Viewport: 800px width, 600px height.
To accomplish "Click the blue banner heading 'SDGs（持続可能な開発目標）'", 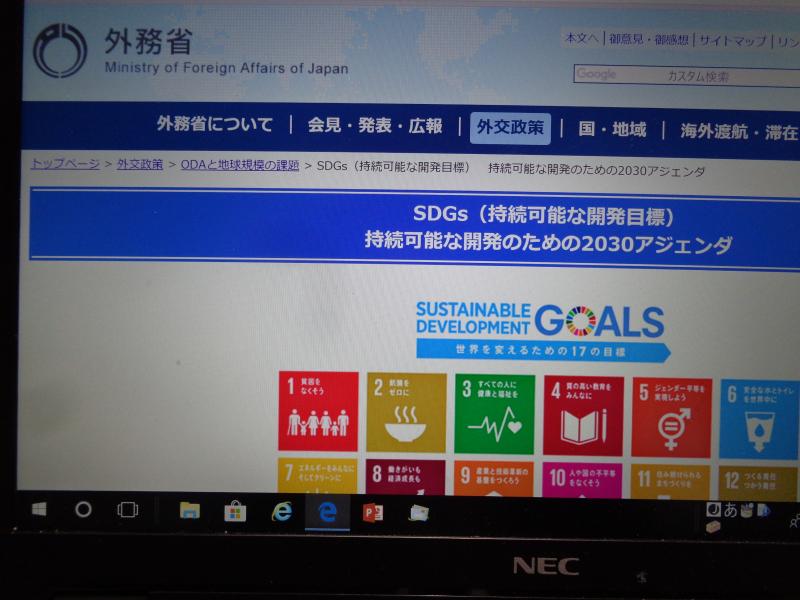I will [x=544, y=215].
